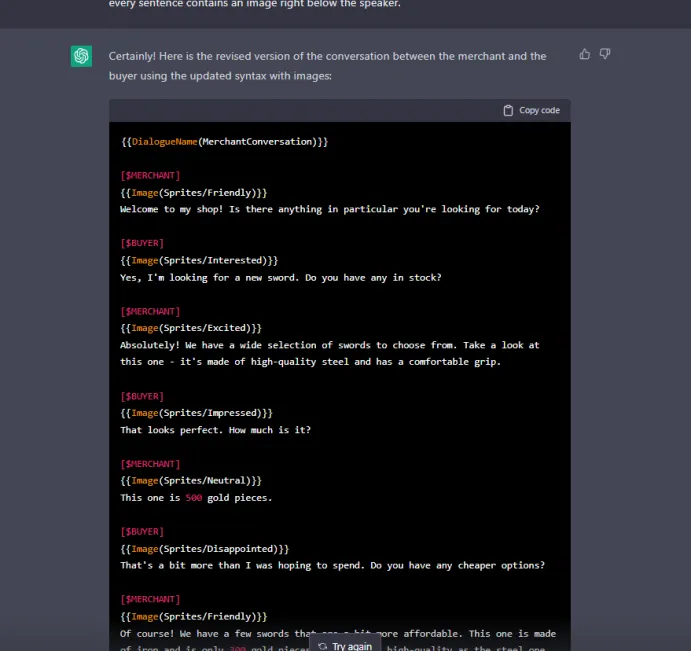Click the "Yes, I'm looking for a new sword" line
This screenshot has width=691, height=651.
pyautogui.click(x=280, y=277)
